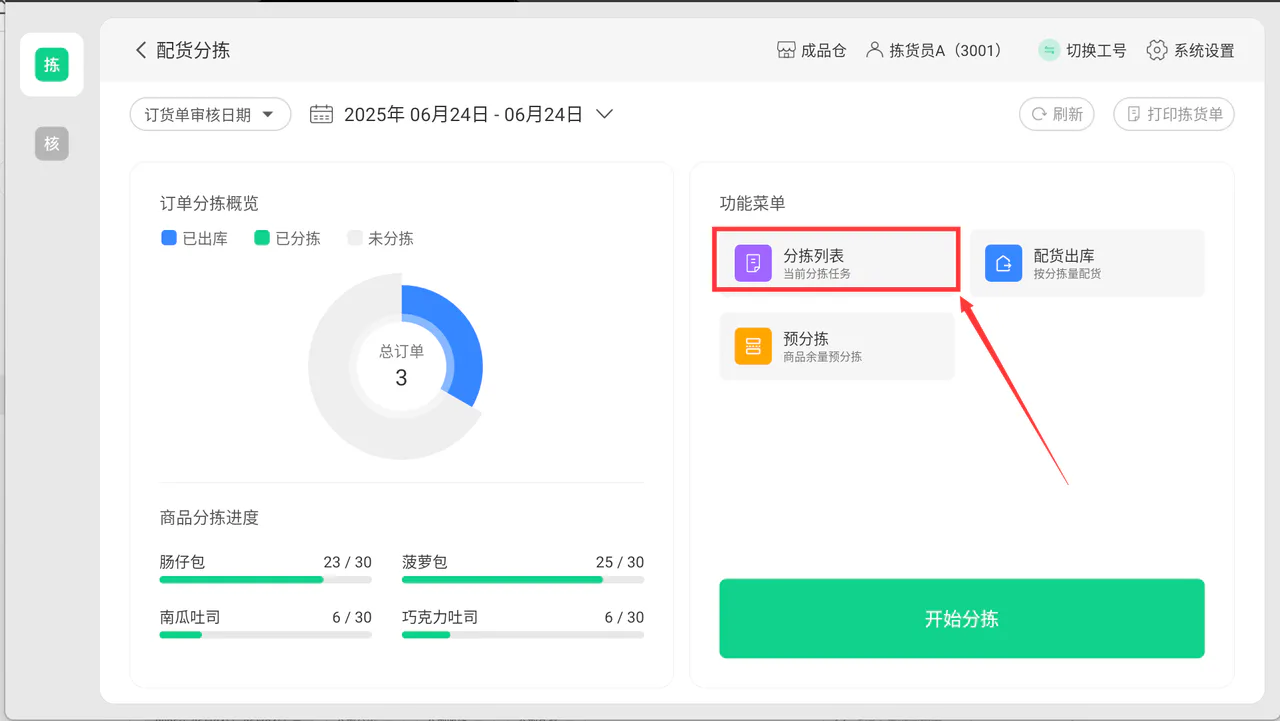Toggle the 未分拣 legend item

pos(380,238)
